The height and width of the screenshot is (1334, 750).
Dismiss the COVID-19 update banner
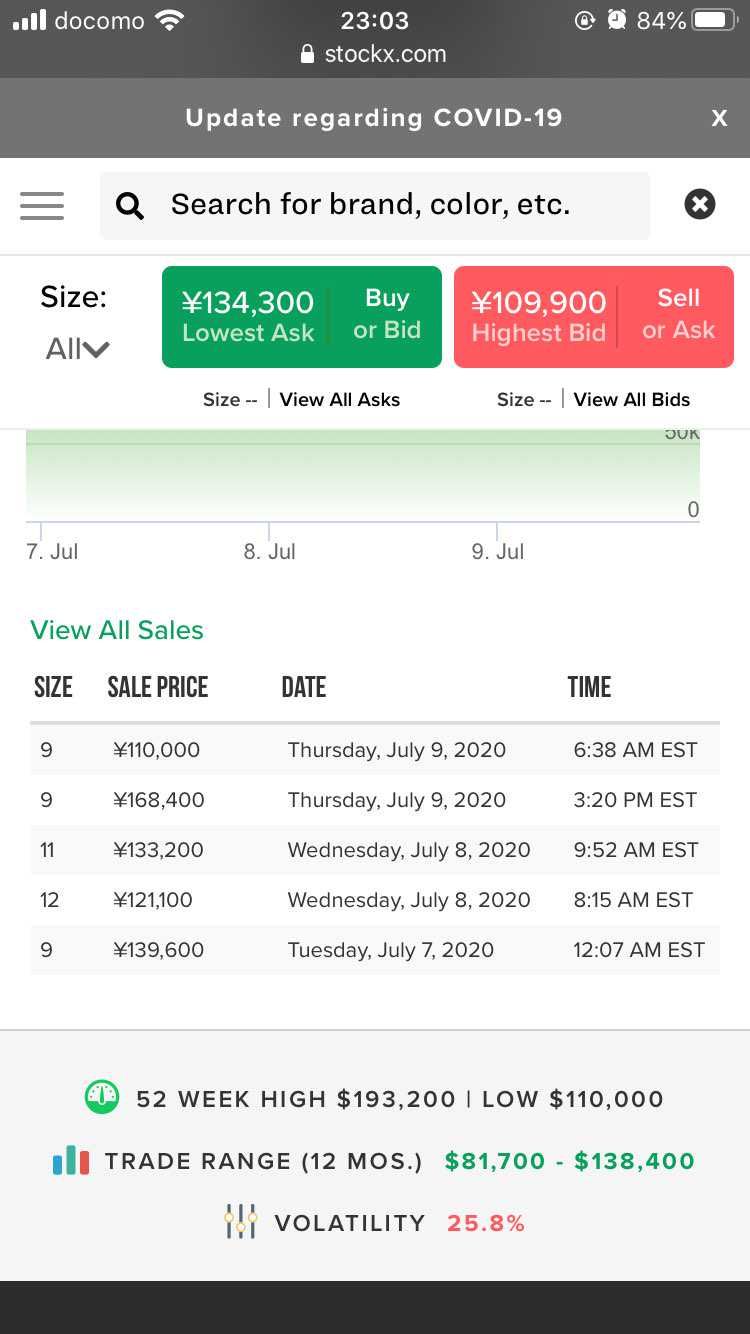(719, 118)
